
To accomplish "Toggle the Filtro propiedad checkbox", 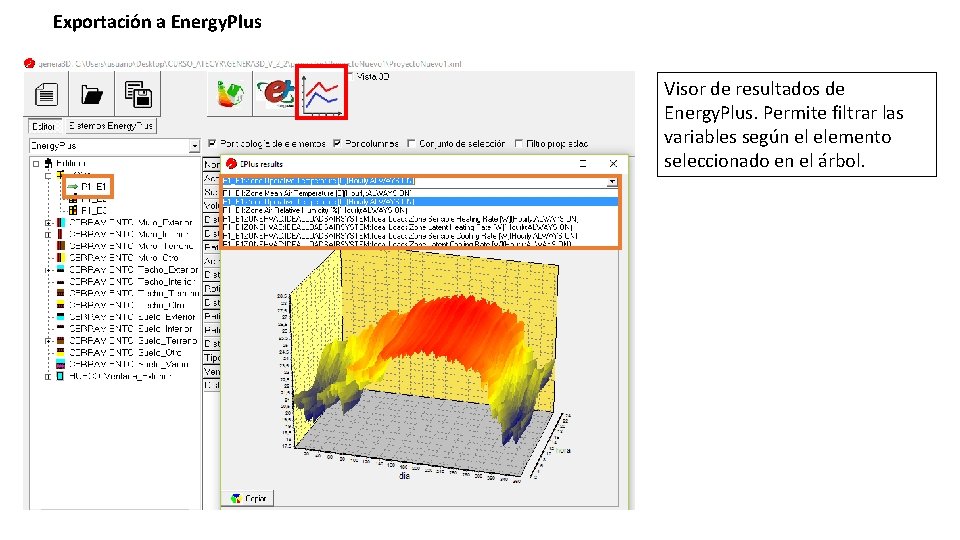I will [x=519, y=143].
